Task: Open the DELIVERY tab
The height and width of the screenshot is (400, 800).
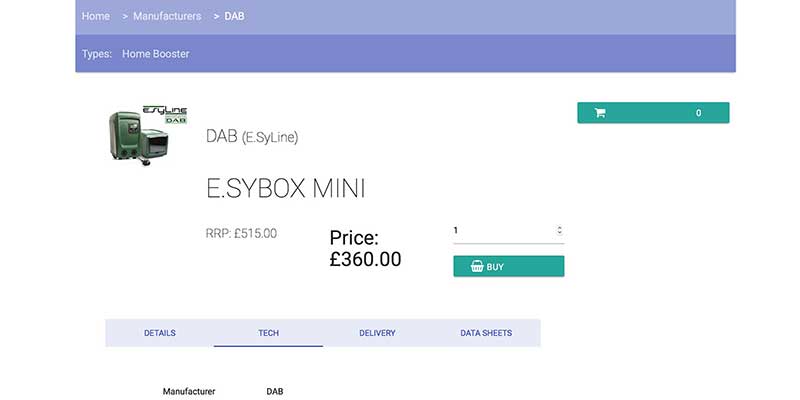Action: point(377,333)
